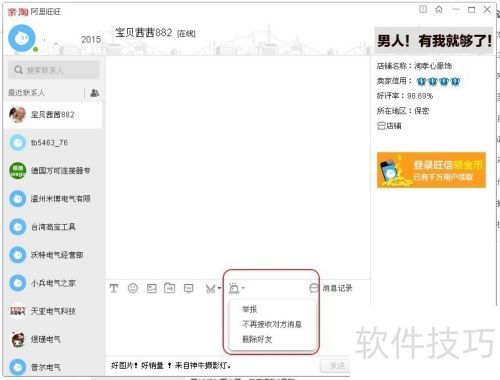Click the 店铺名称 shop name text
The image size is (500, 380).
click(414, 66)
